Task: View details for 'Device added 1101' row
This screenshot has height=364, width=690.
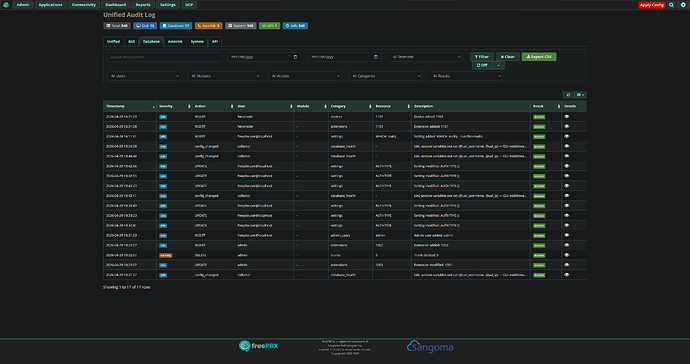Action: [x=566, y=117]
